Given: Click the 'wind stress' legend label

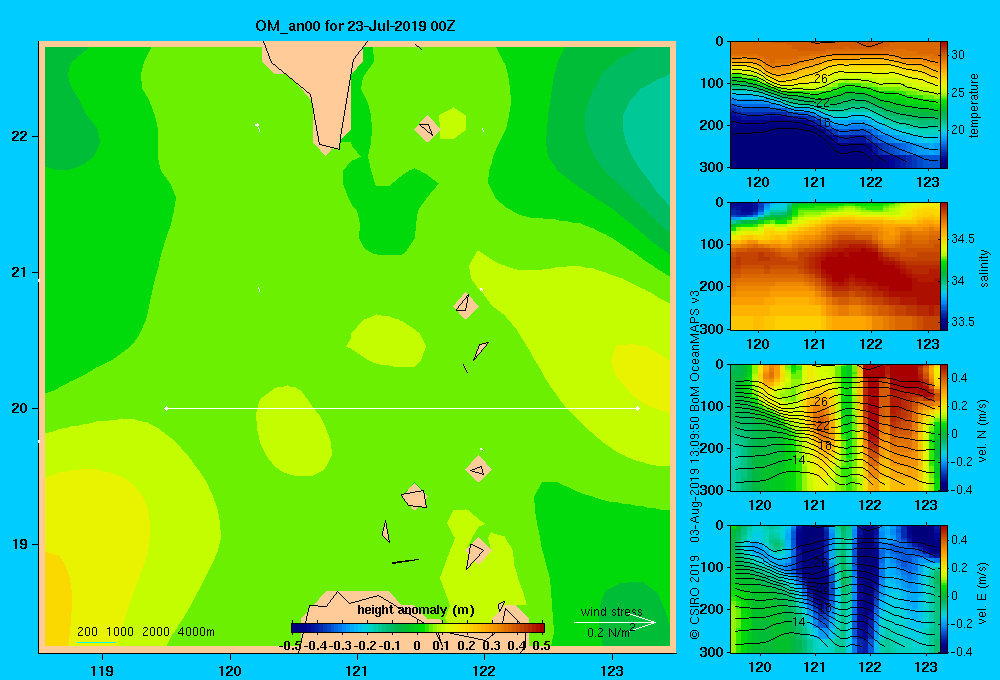Looking at the screenshot, I should click(x=611, y=611).
